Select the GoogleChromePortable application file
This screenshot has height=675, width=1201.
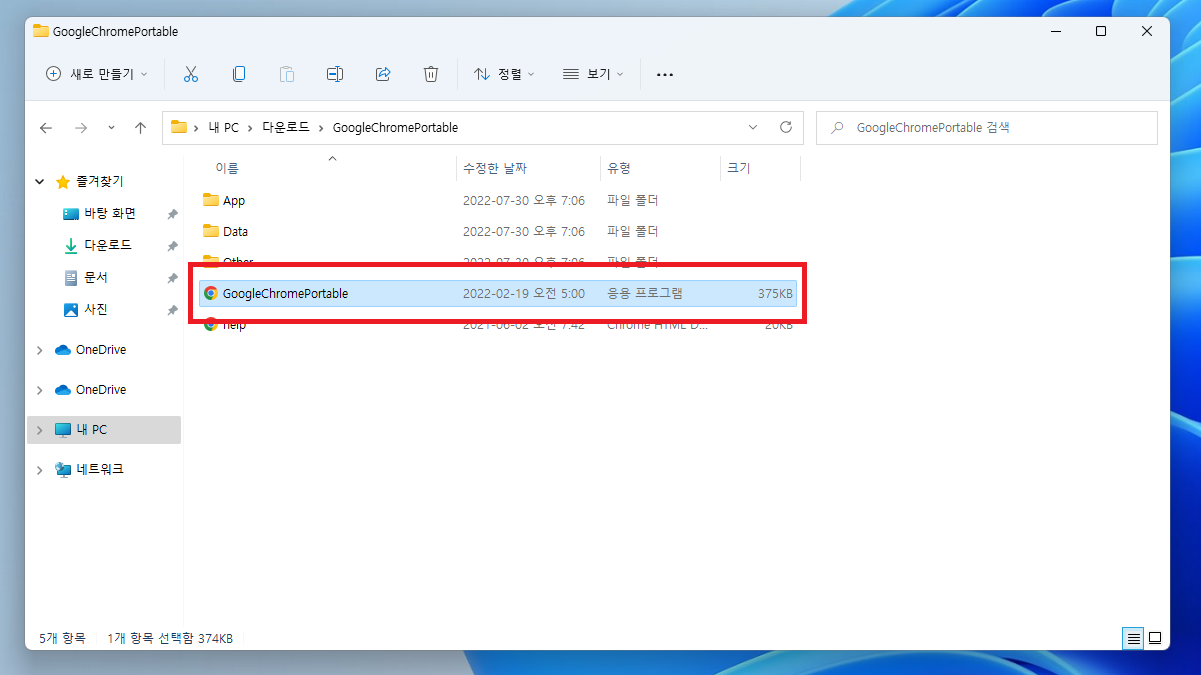(498, 293)
